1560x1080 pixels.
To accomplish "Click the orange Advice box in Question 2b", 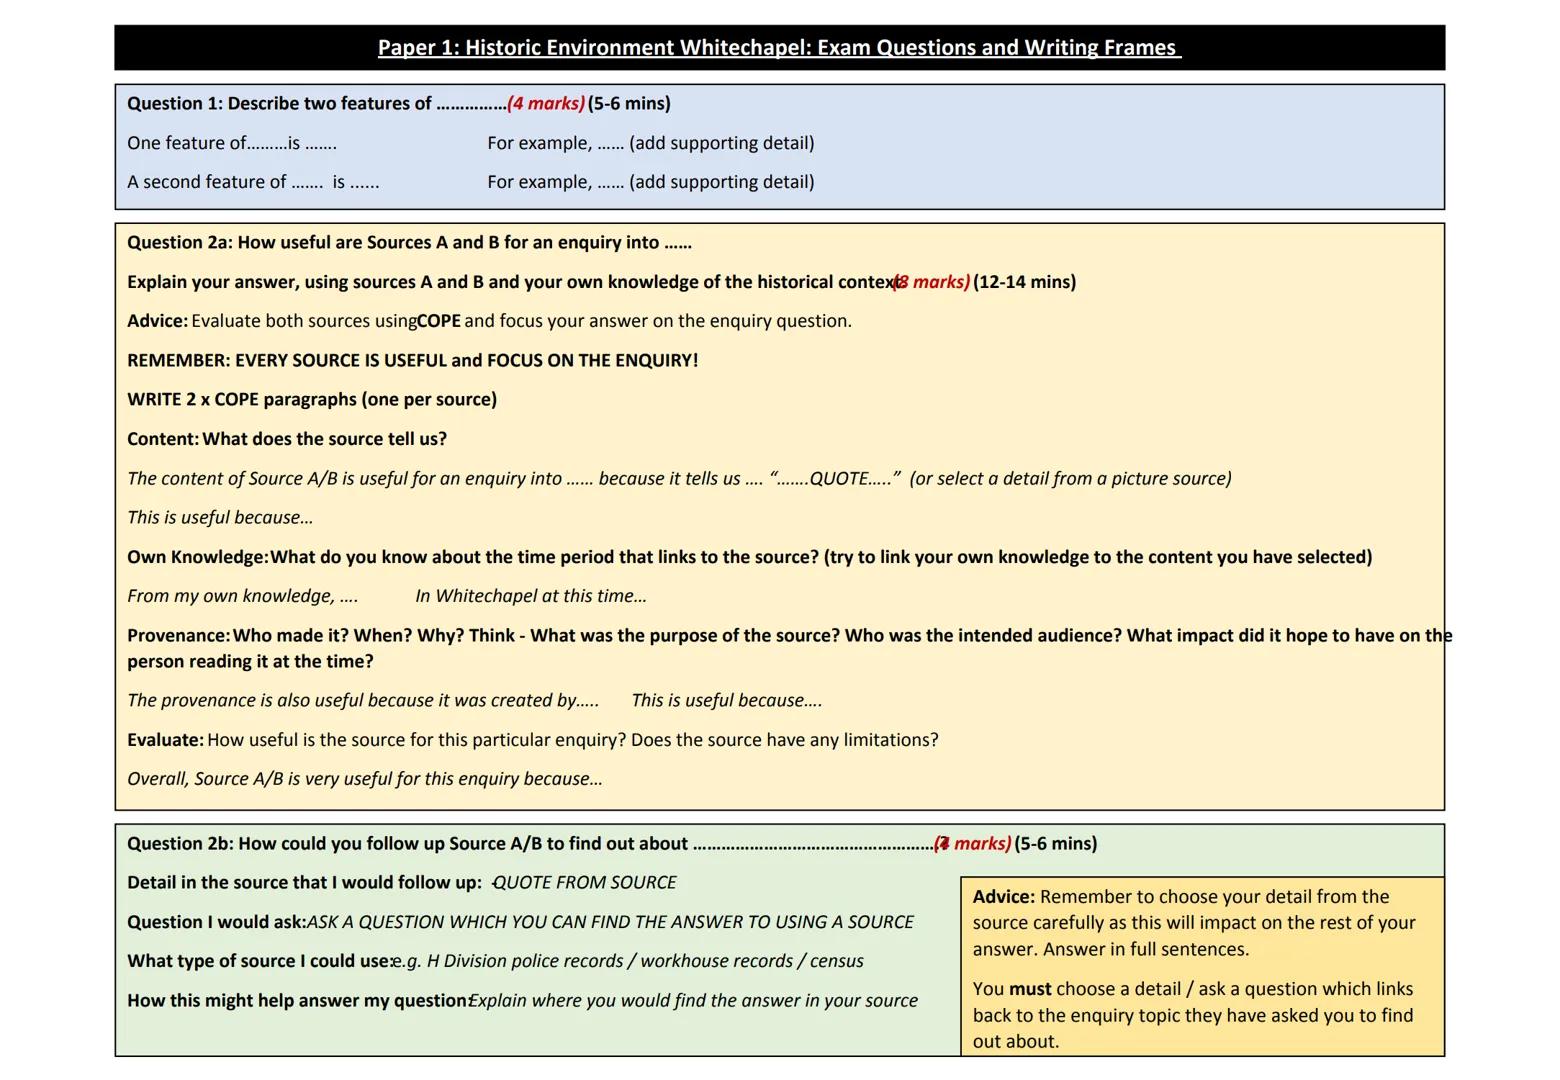I will click(x=1201, y=966).
